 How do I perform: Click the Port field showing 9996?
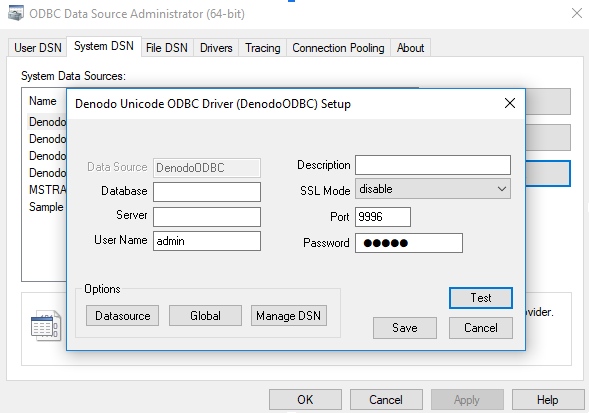click(383, 217)
